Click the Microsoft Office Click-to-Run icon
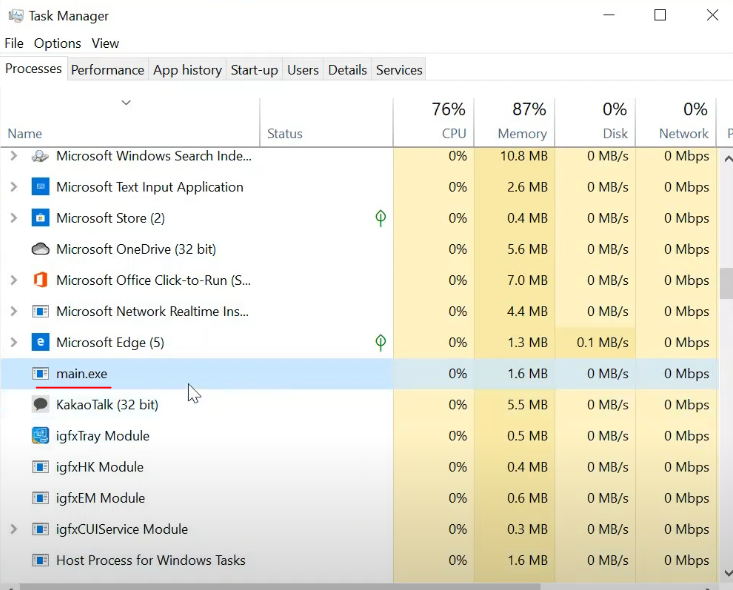 (40, 280)
